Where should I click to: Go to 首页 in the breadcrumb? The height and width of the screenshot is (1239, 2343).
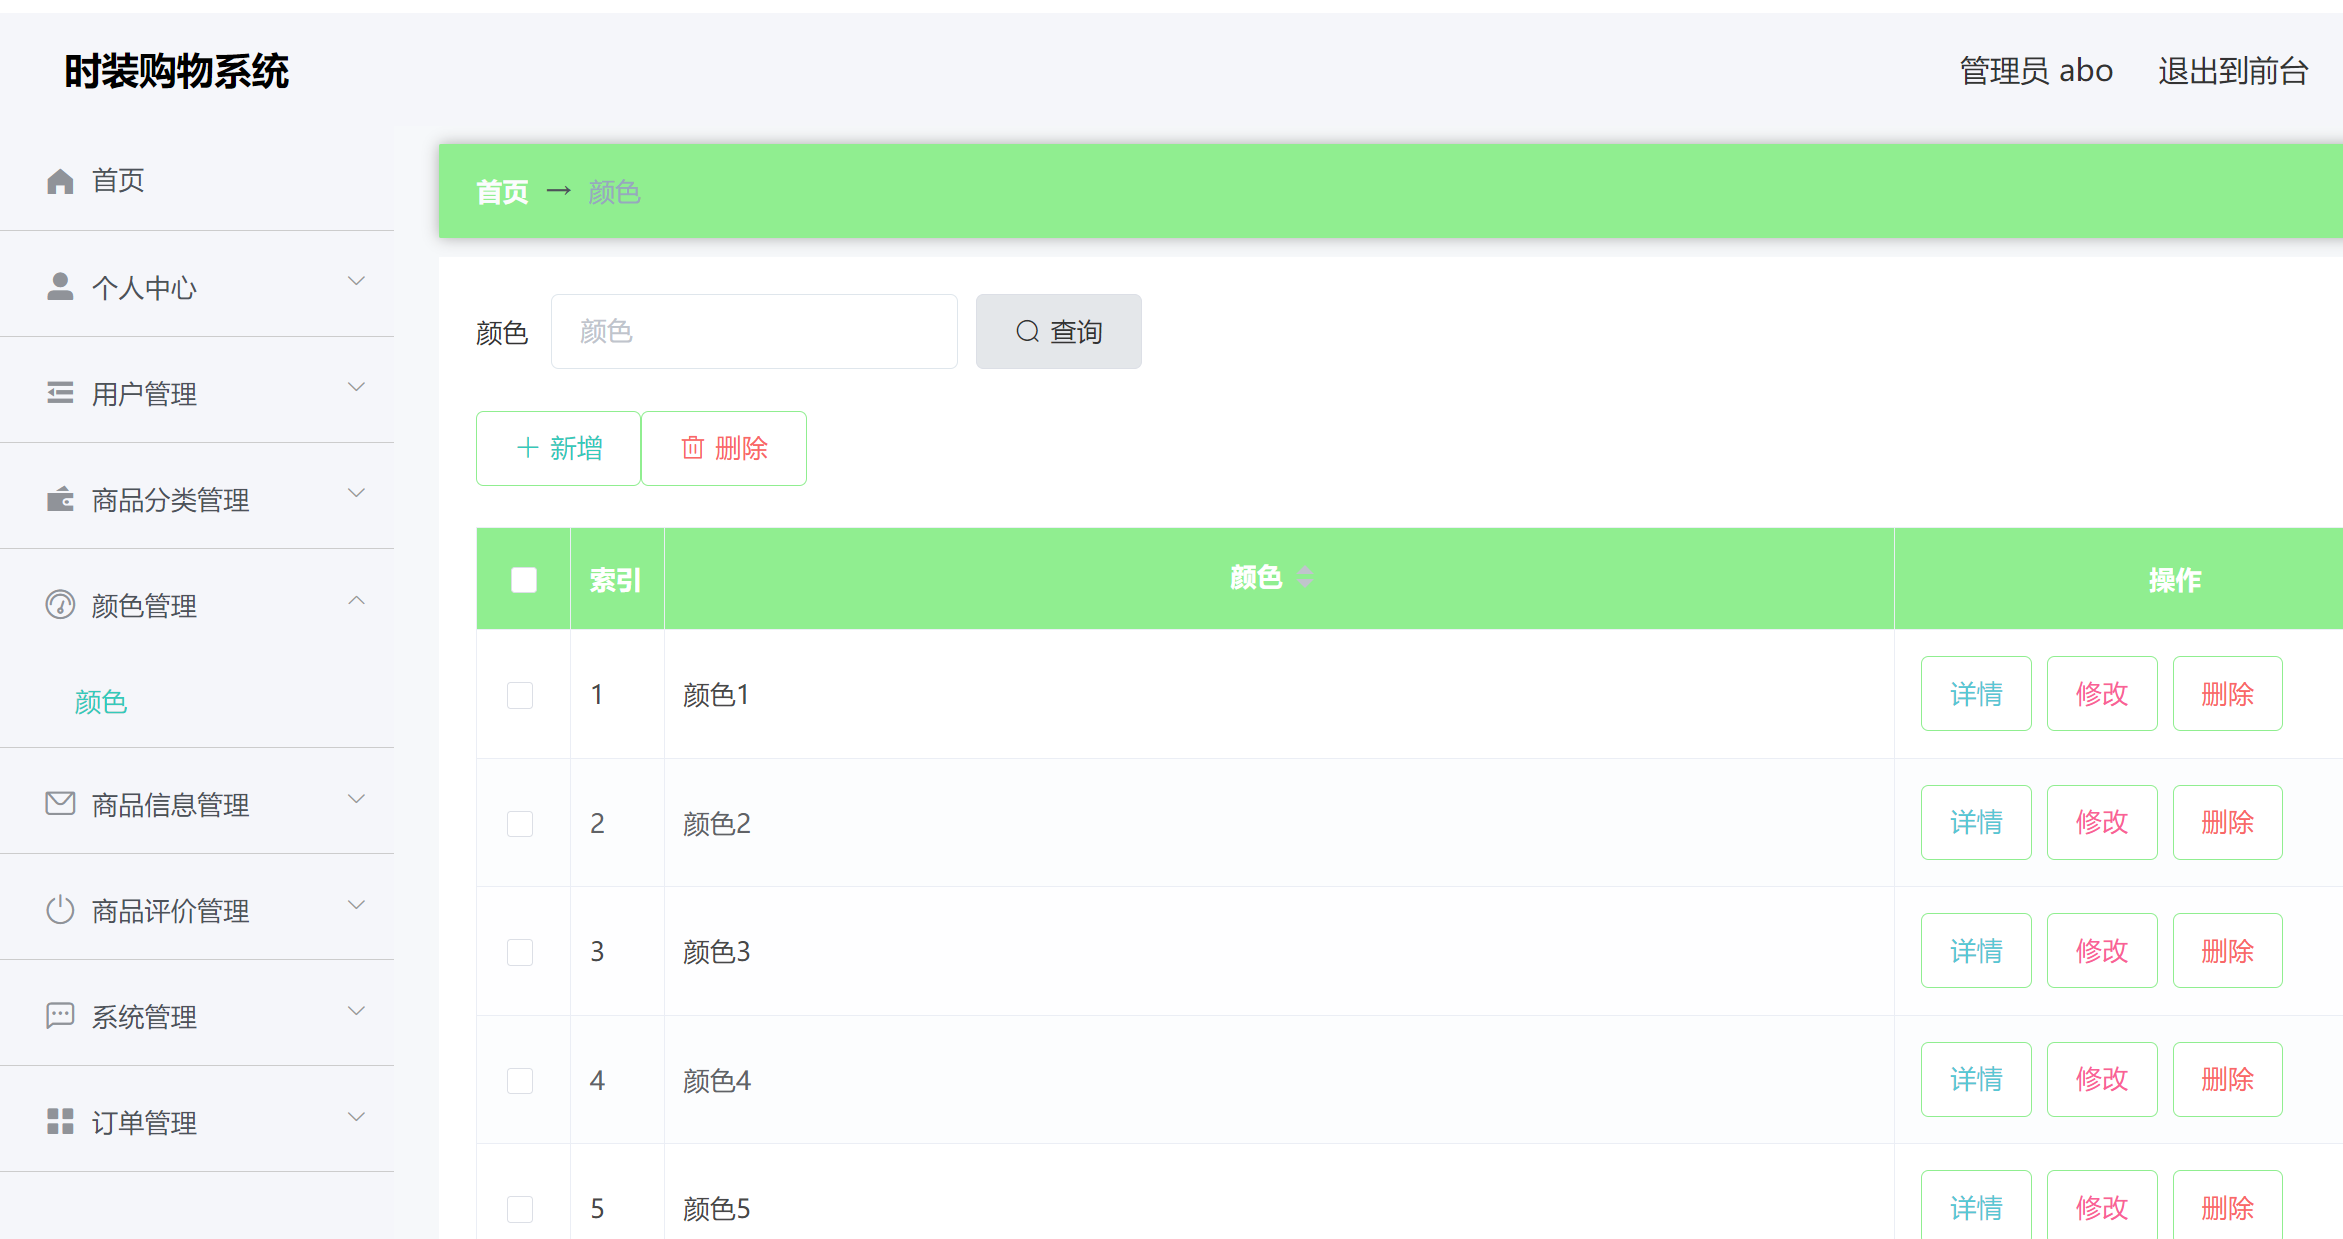[x=502, y=192]
